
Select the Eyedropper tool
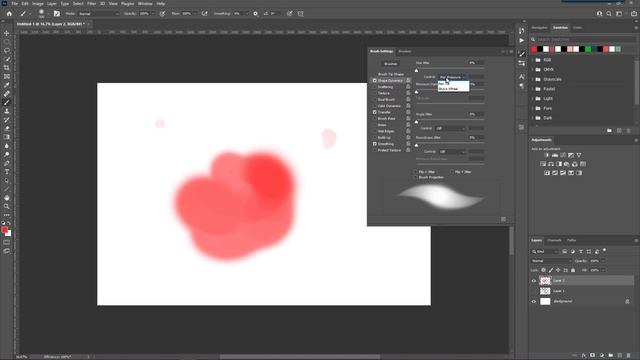click(7, 85)
